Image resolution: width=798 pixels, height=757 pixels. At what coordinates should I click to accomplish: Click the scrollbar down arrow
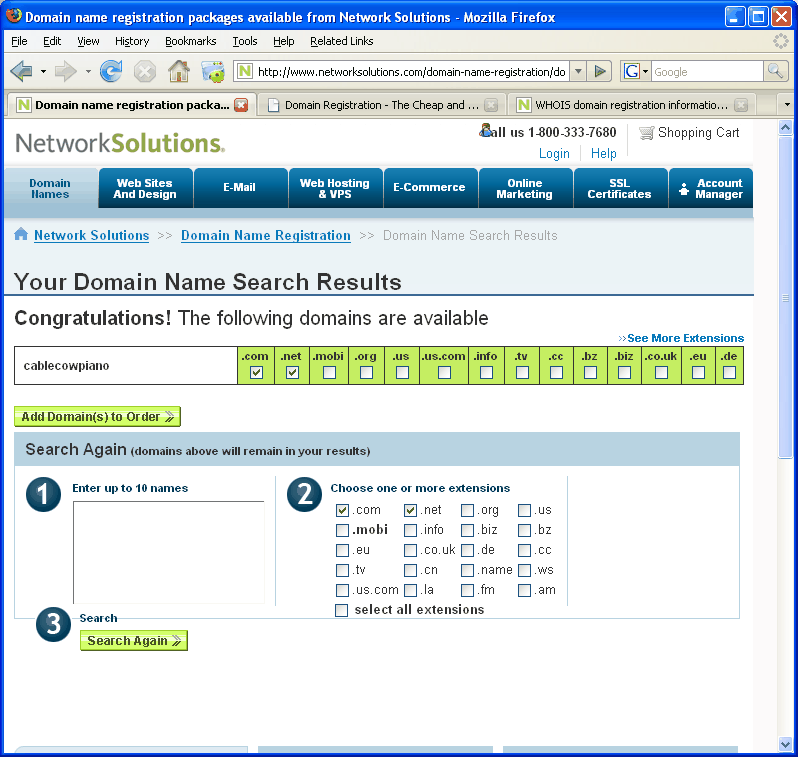coord(785,745)
